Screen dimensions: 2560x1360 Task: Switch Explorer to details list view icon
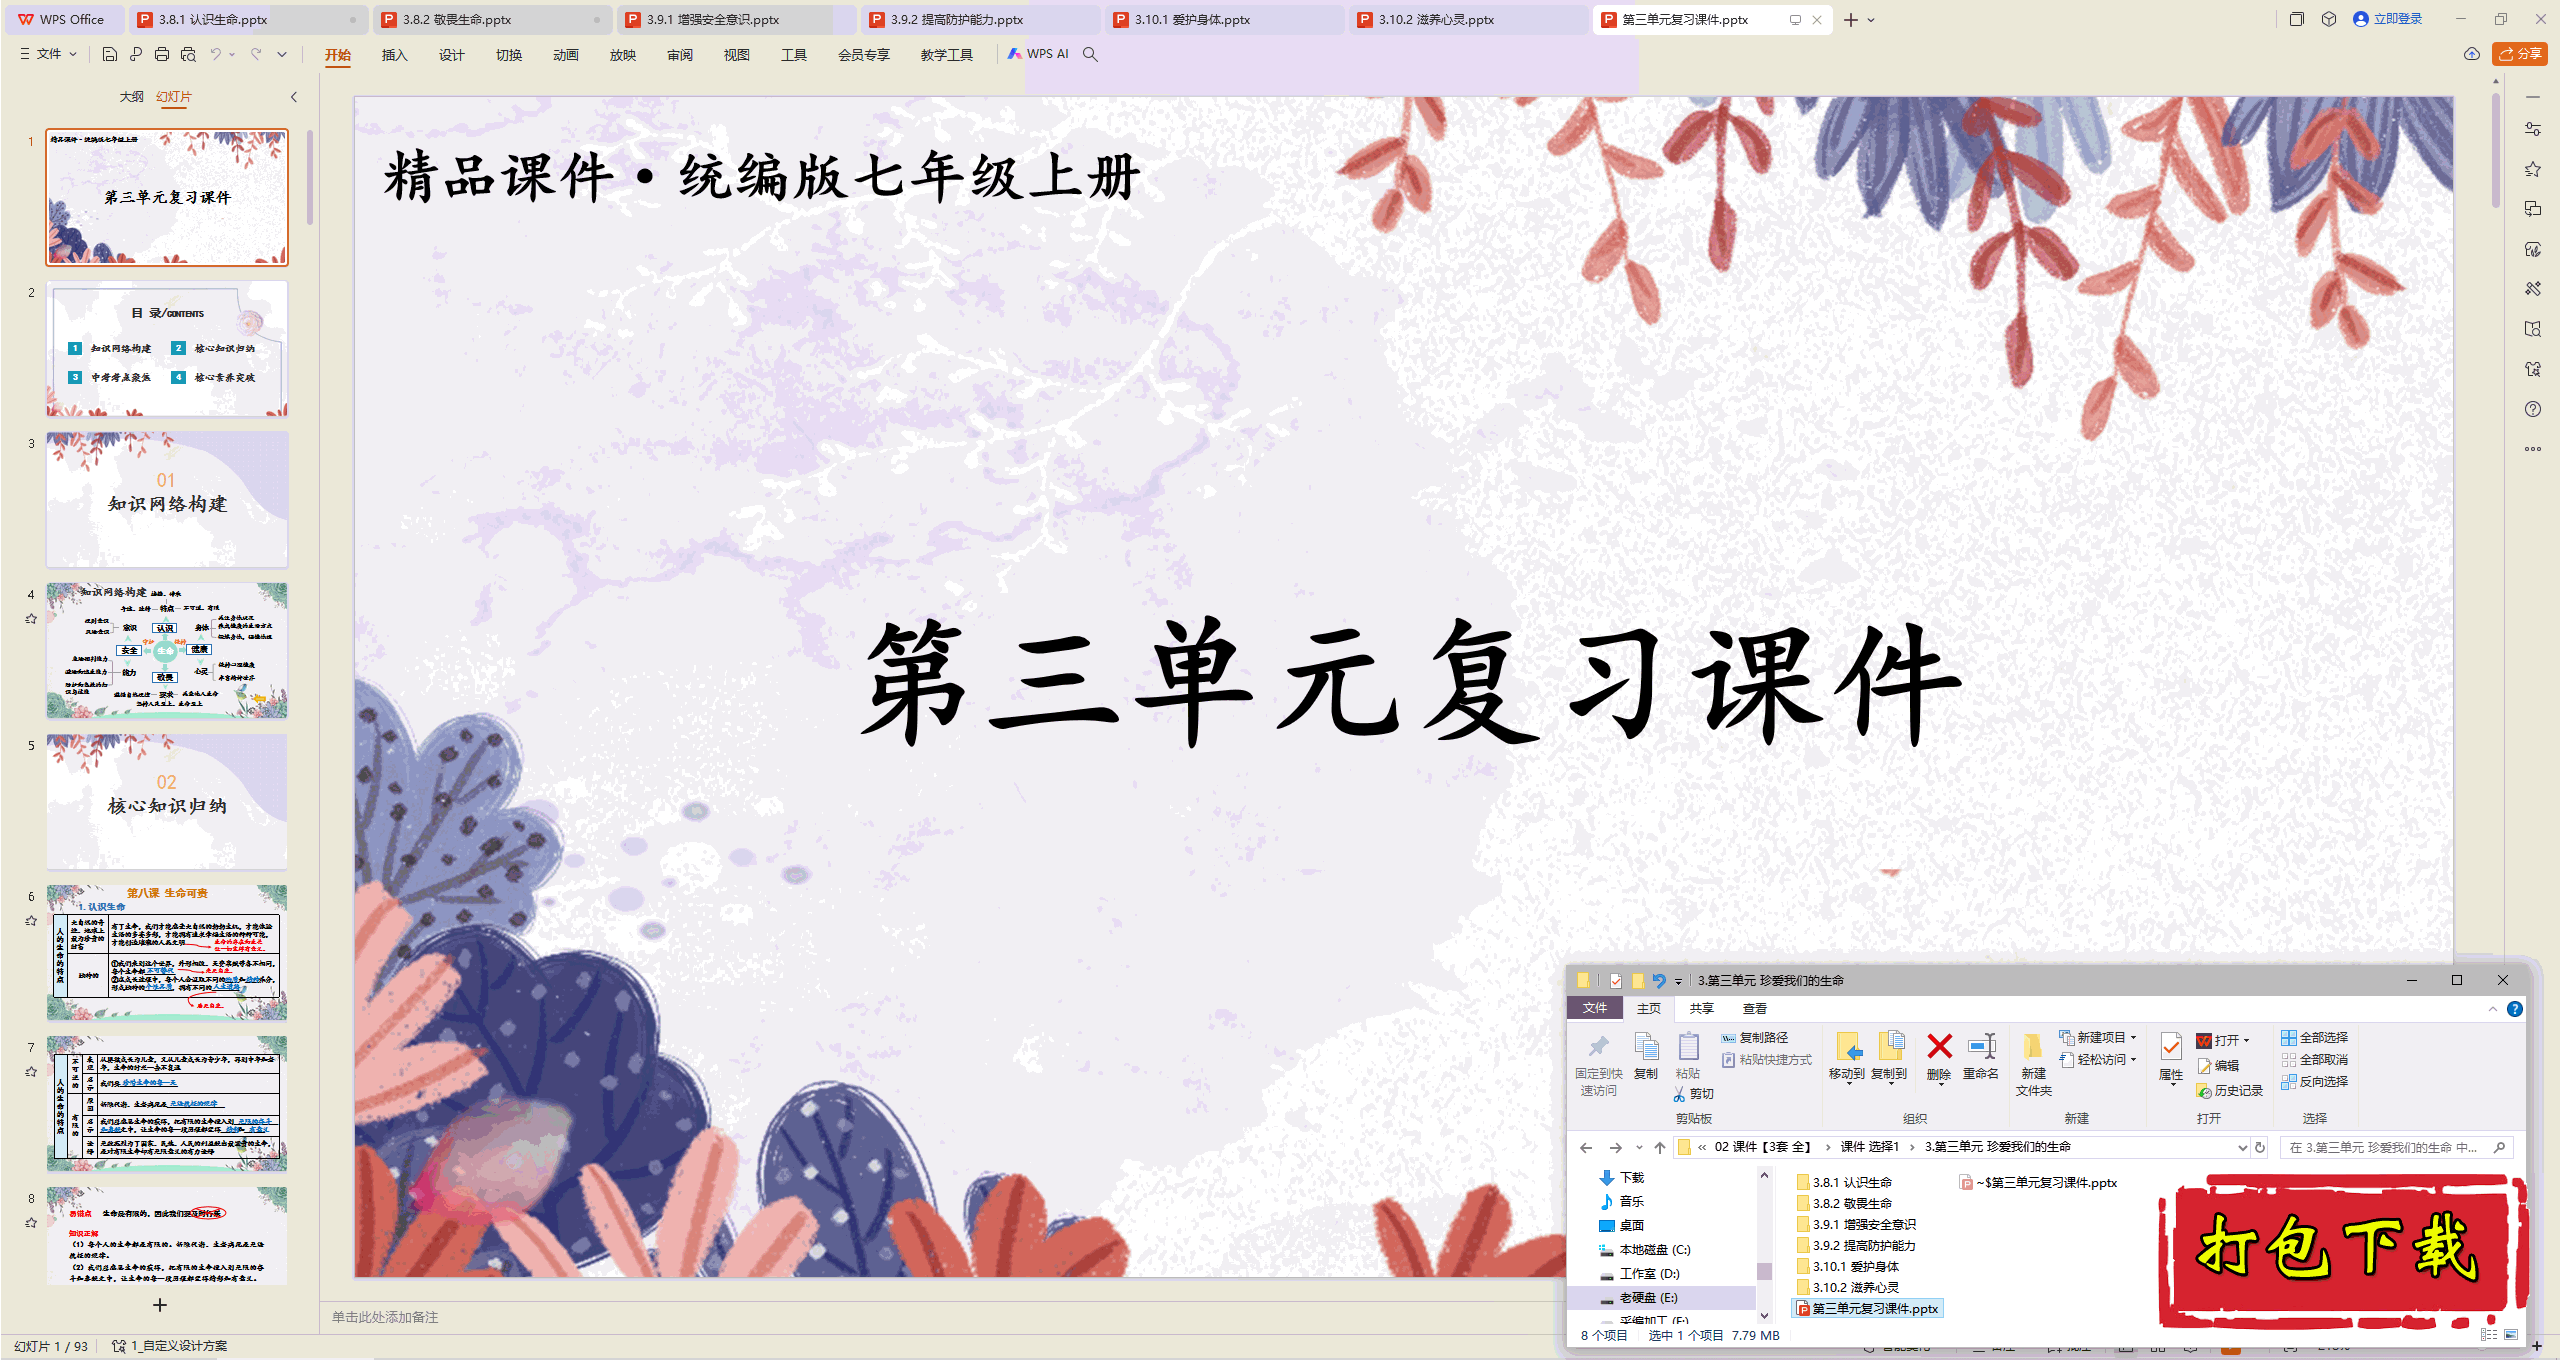pos(2489,1335)
